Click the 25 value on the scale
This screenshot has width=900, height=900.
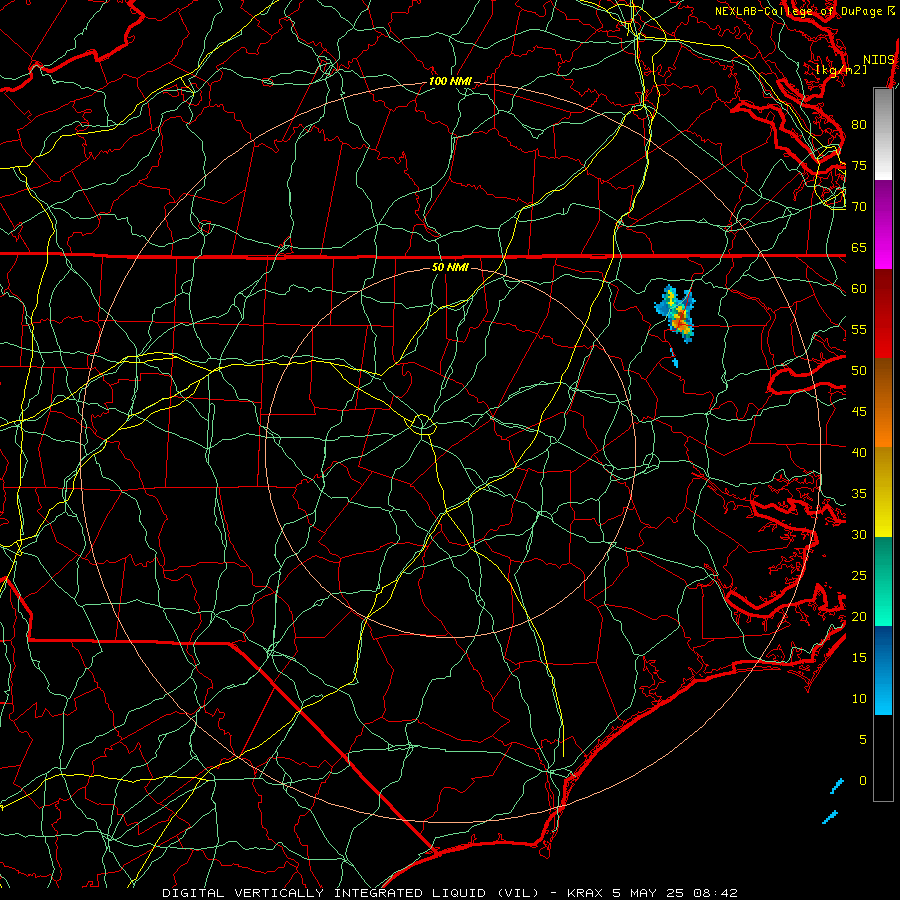tap(859, 575)
